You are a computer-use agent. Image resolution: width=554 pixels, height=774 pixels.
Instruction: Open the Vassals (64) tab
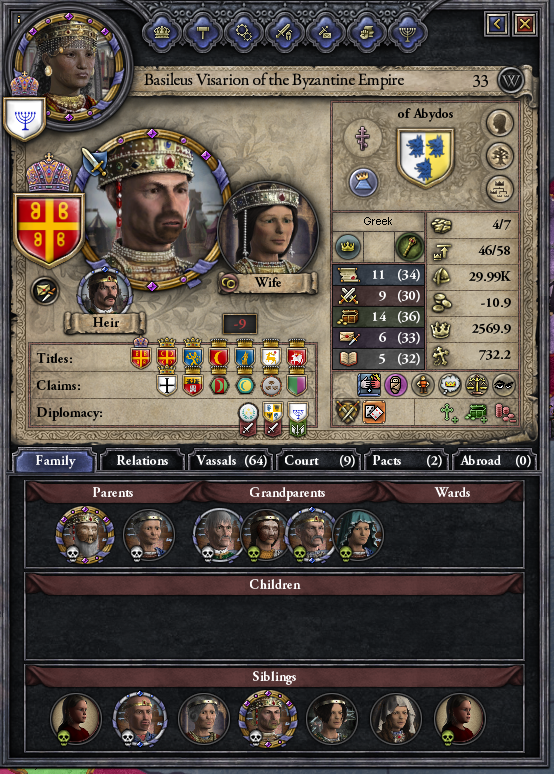231,461
